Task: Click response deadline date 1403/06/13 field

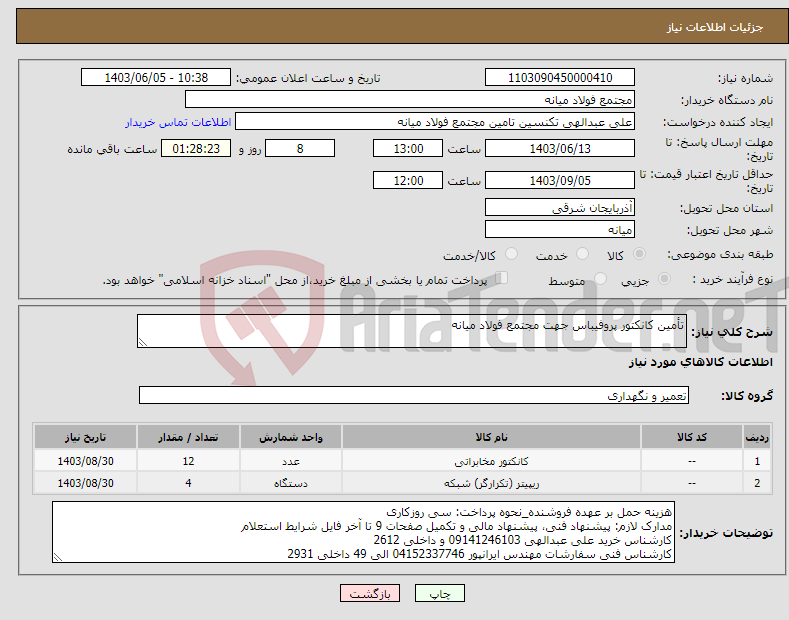Action: tap(560, 148)
